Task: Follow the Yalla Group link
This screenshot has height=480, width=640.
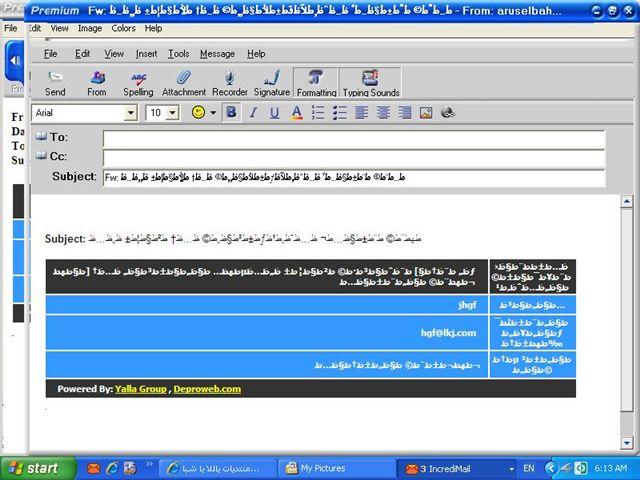Action: (140, 389)
